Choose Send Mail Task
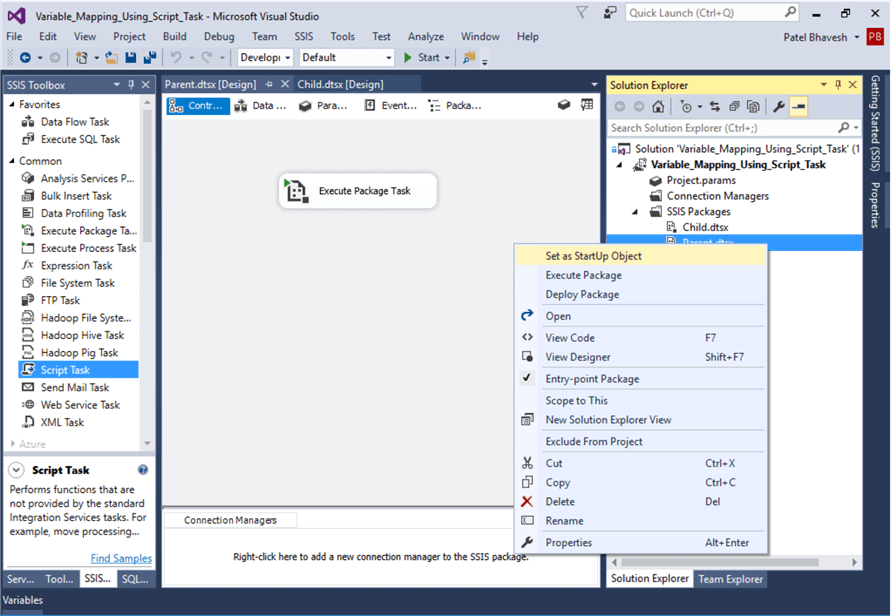This screenshot has height=616, width=892. 75,387
